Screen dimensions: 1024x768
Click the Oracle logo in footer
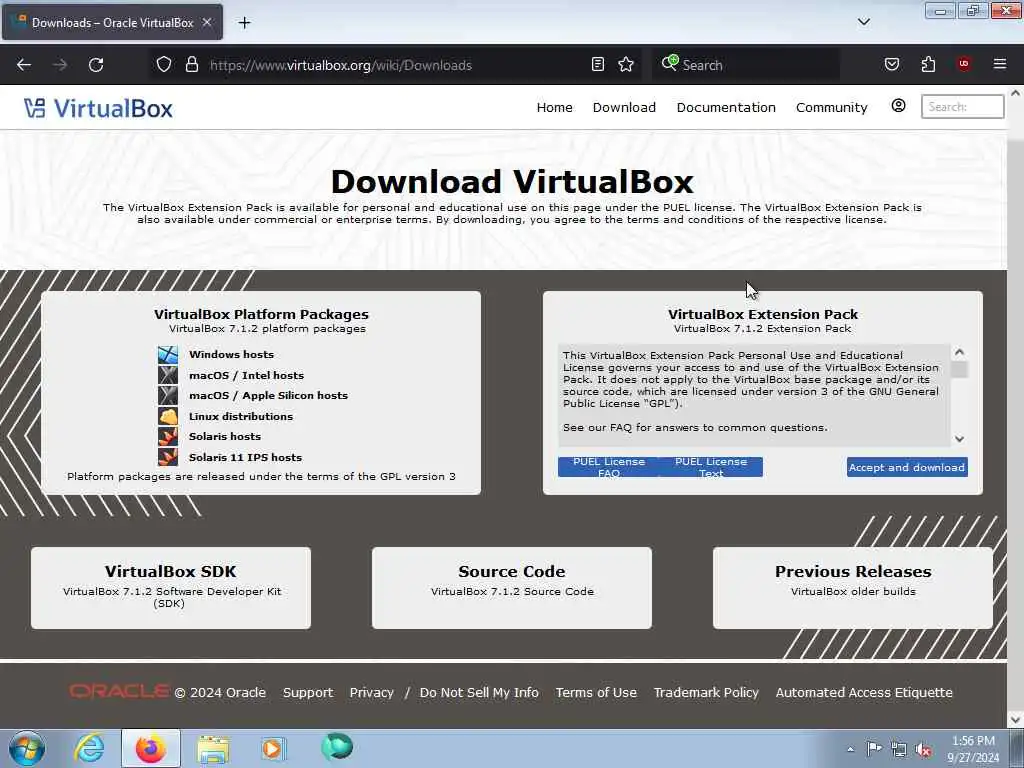pos(119,691)
